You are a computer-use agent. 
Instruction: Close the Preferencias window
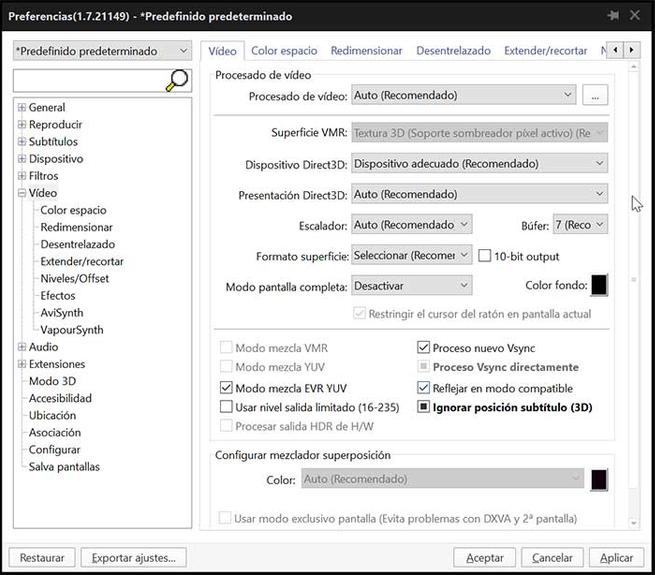[635, 16]
